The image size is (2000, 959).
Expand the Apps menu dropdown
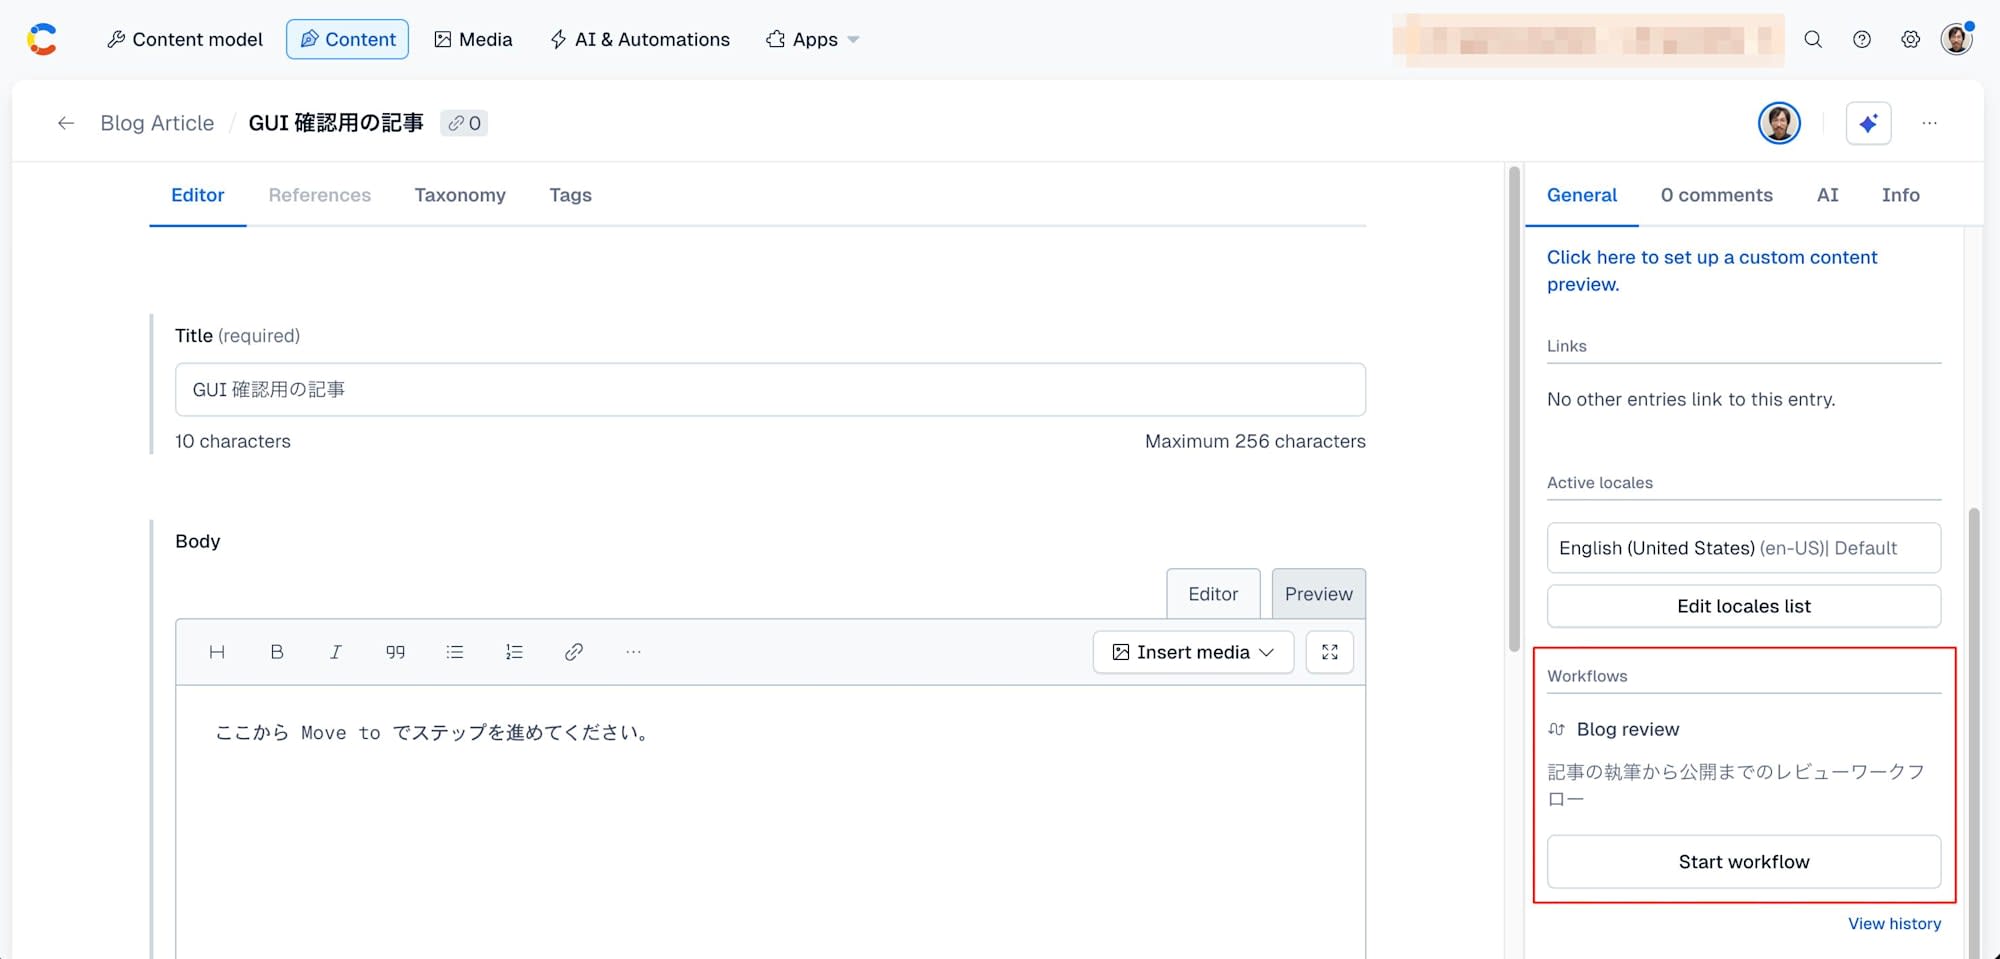(x=812, y=39)
